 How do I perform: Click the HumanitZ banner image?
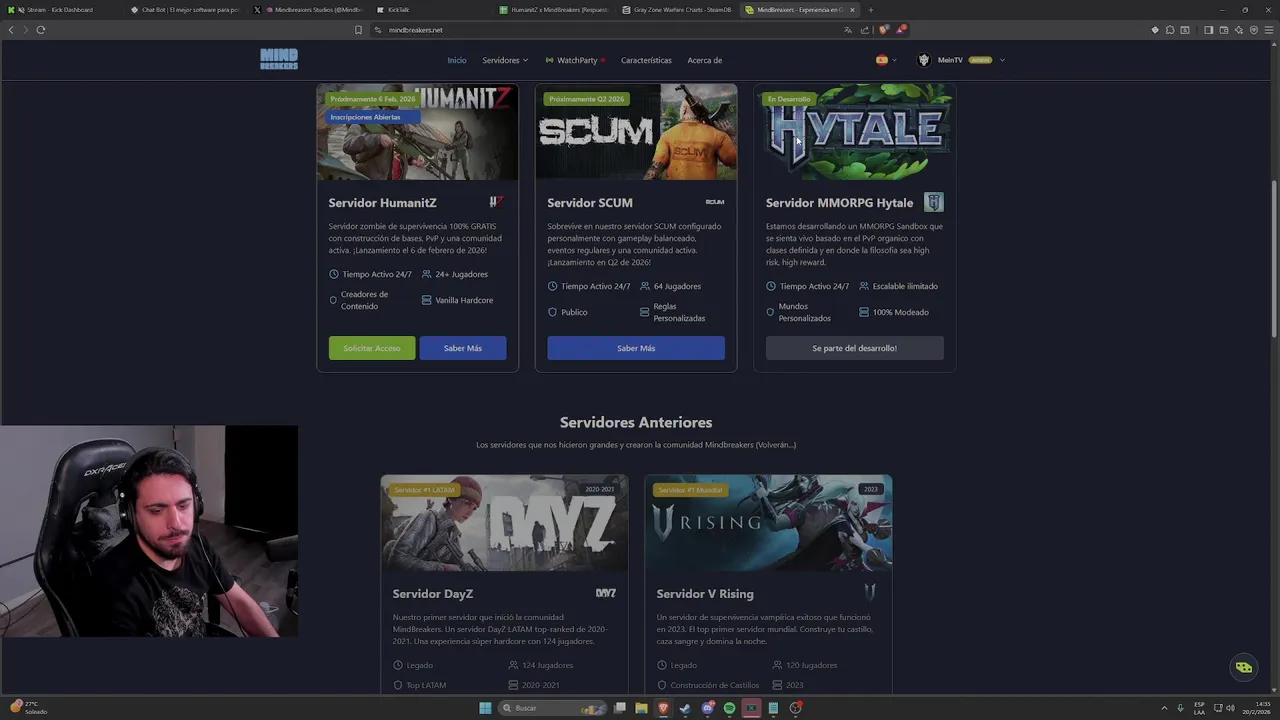pos(418,132)
